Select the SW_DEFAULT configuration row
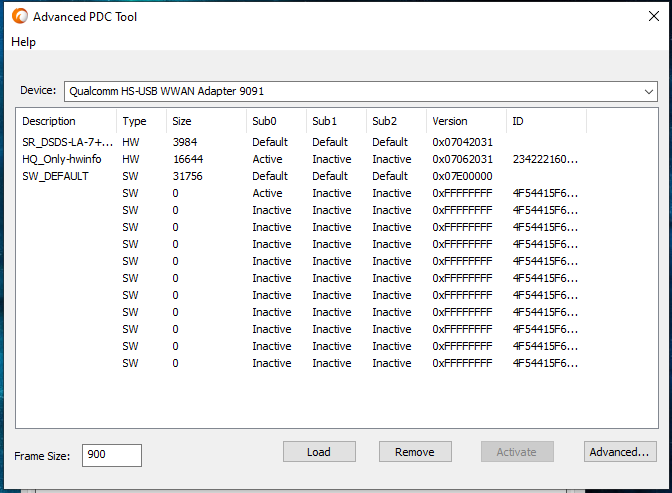This screenshot has height=493, width=672. (x=55, y=176)
